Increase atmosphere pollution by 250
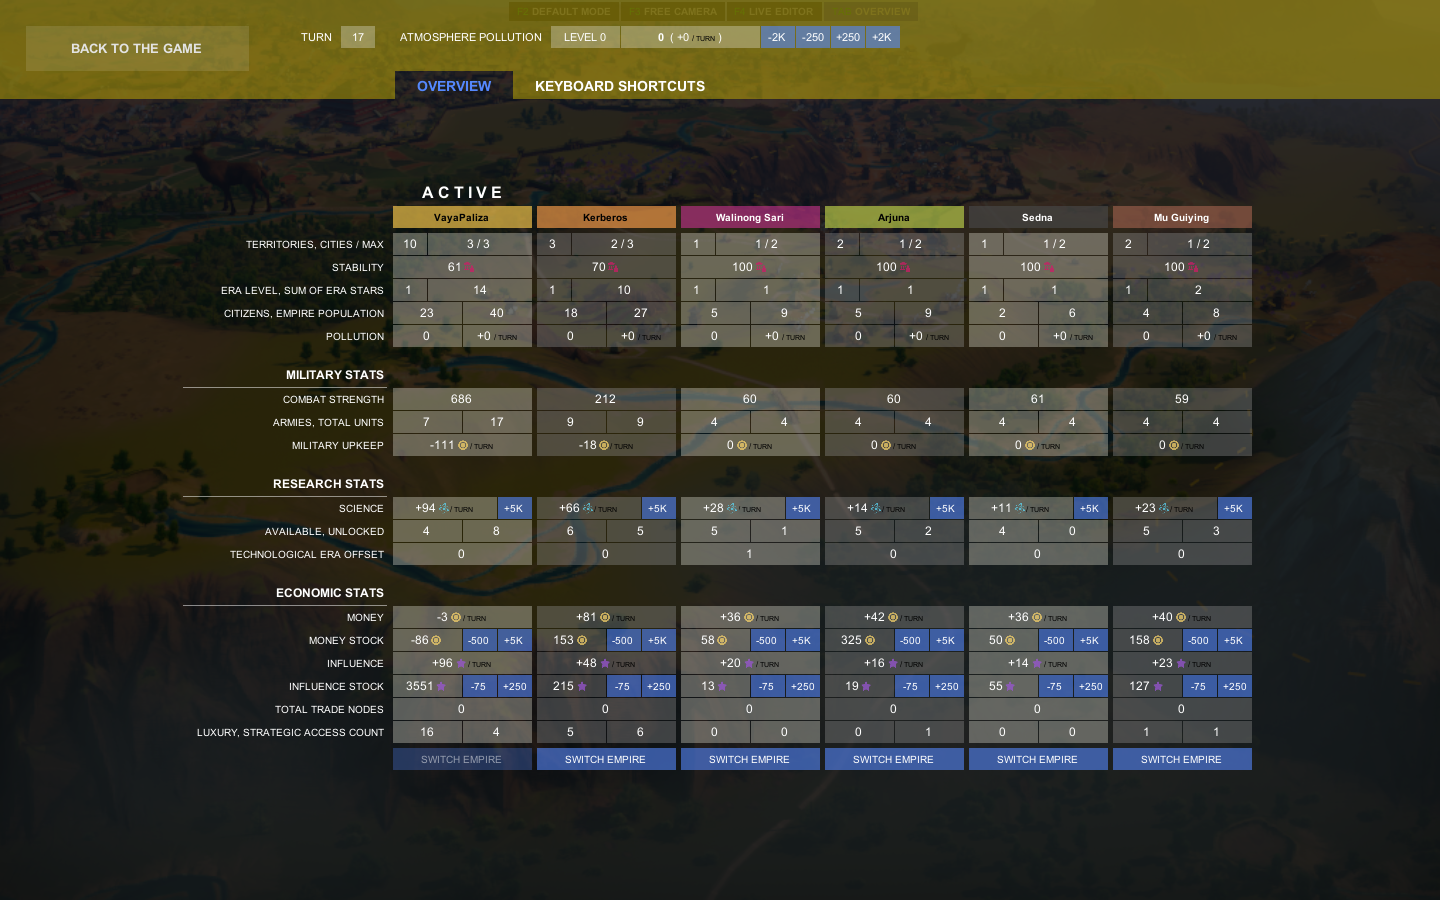Image resolution: width=1440 pixels, height=900 pixels. point(848,37)
